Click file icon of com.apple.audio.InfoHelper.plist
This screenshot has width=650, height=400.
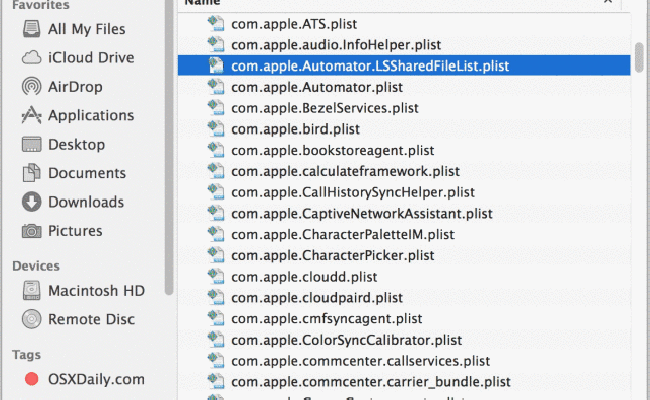coord(216,44)
